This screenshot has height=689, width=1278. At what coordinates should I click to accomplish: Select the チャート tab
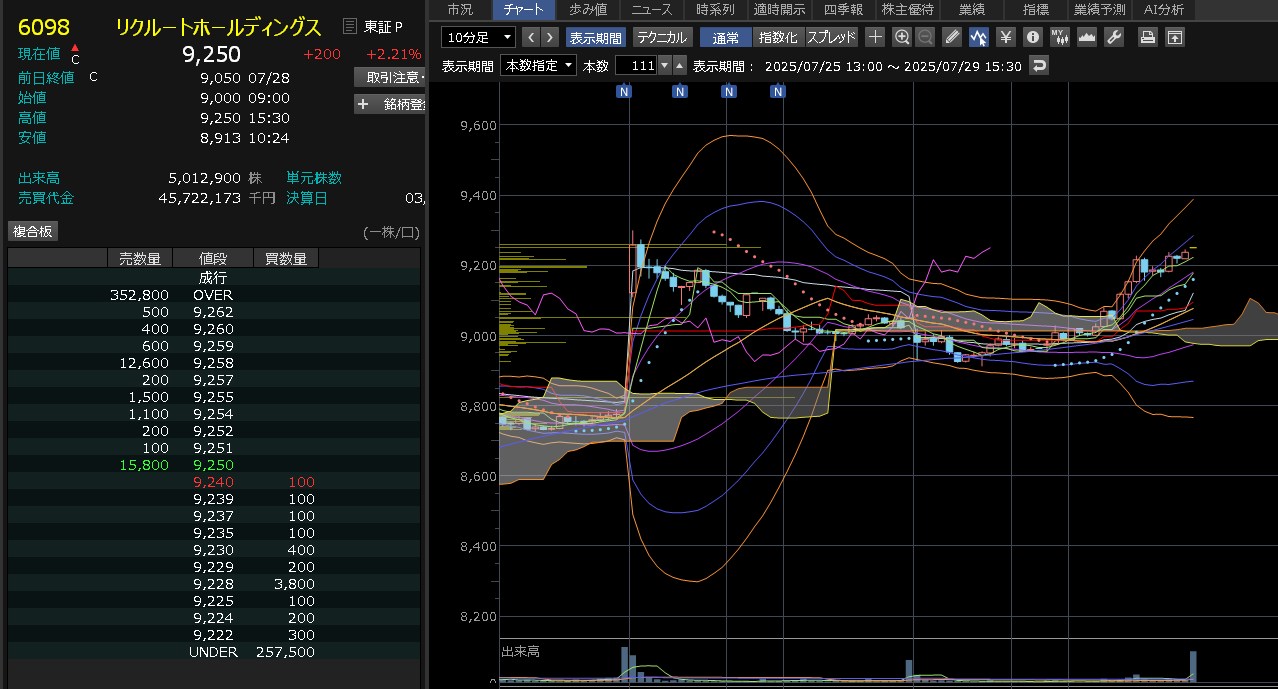[x=524, y=9]
